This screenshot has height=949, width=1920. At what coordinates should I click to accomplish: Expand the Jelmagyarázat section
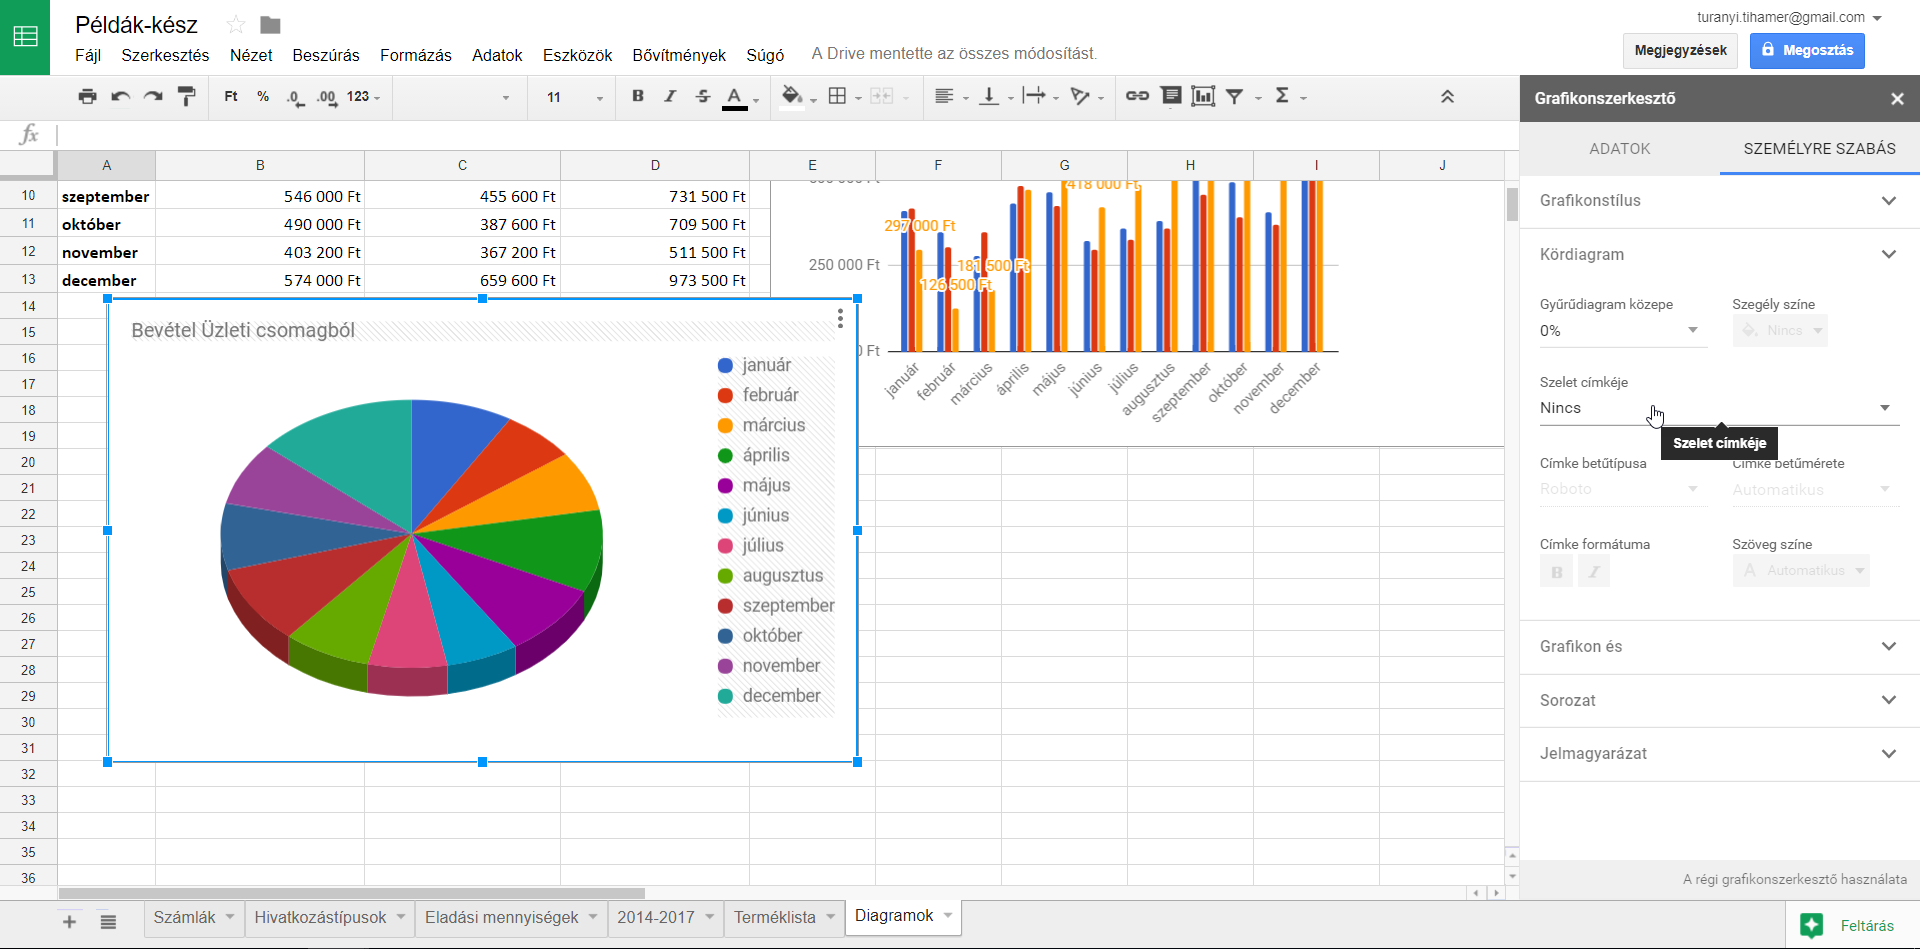coord(1718,754)
